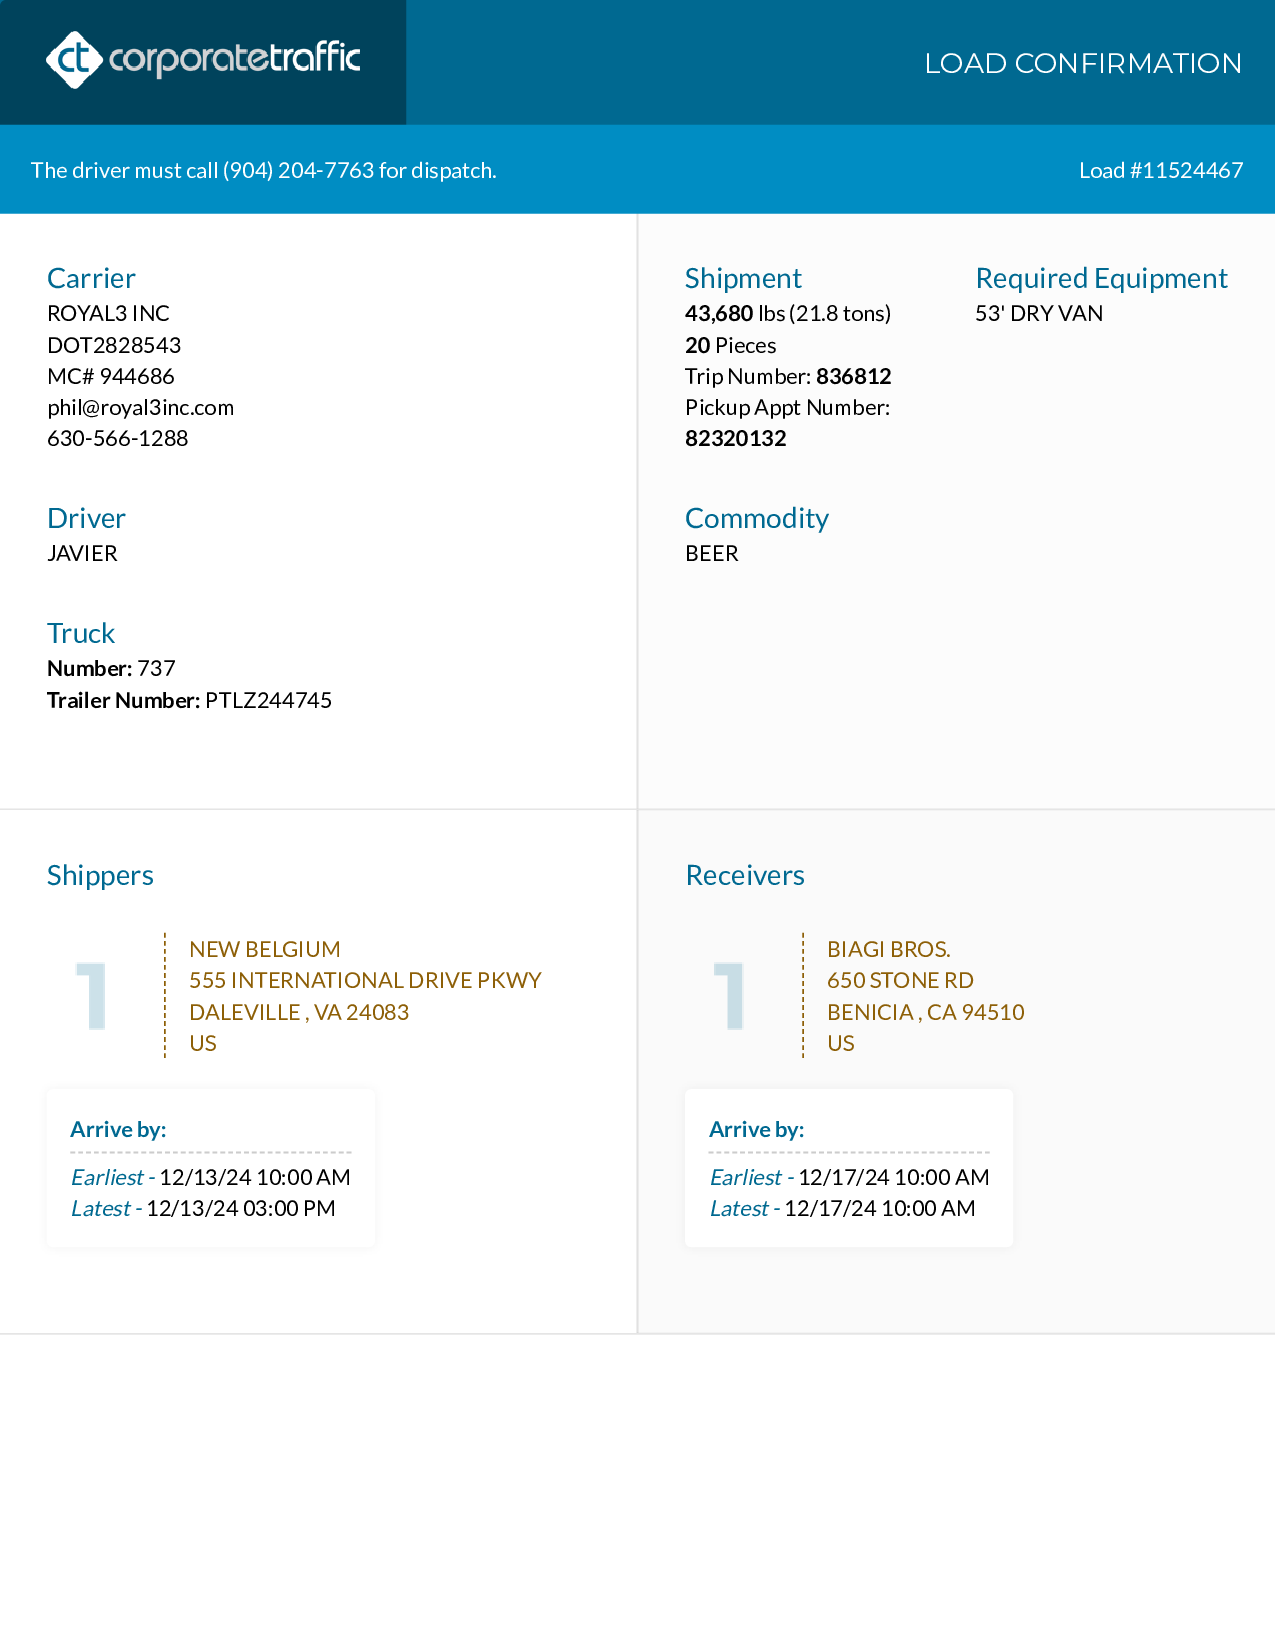This screenshot has width=1275, height=1650.
Task: Select Trailer Number PTLZ244745 line
Action: point(189,700)
